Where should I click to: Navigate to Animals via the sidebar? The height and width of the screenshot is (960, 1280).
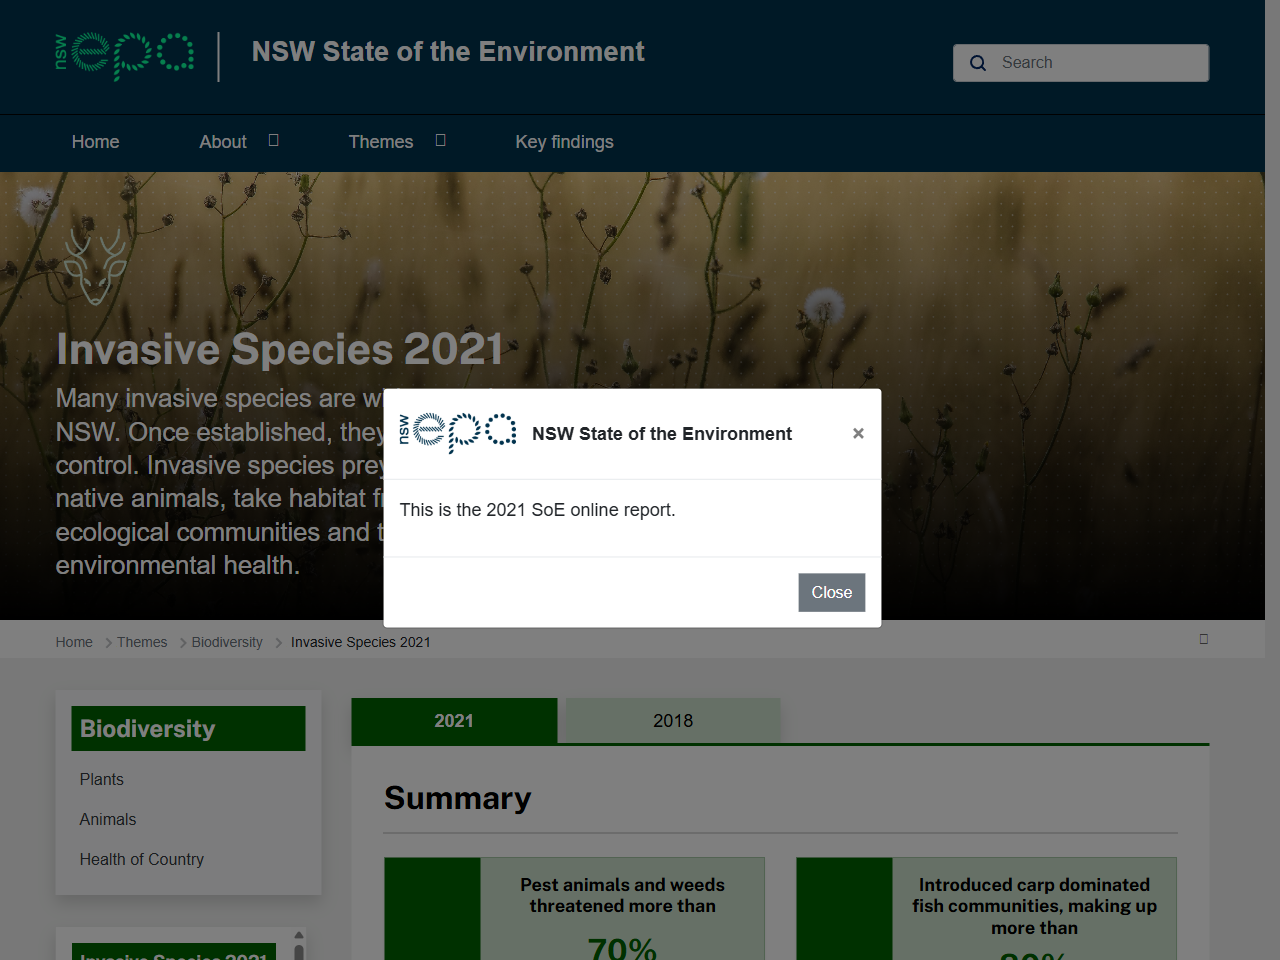coord(107,819)
